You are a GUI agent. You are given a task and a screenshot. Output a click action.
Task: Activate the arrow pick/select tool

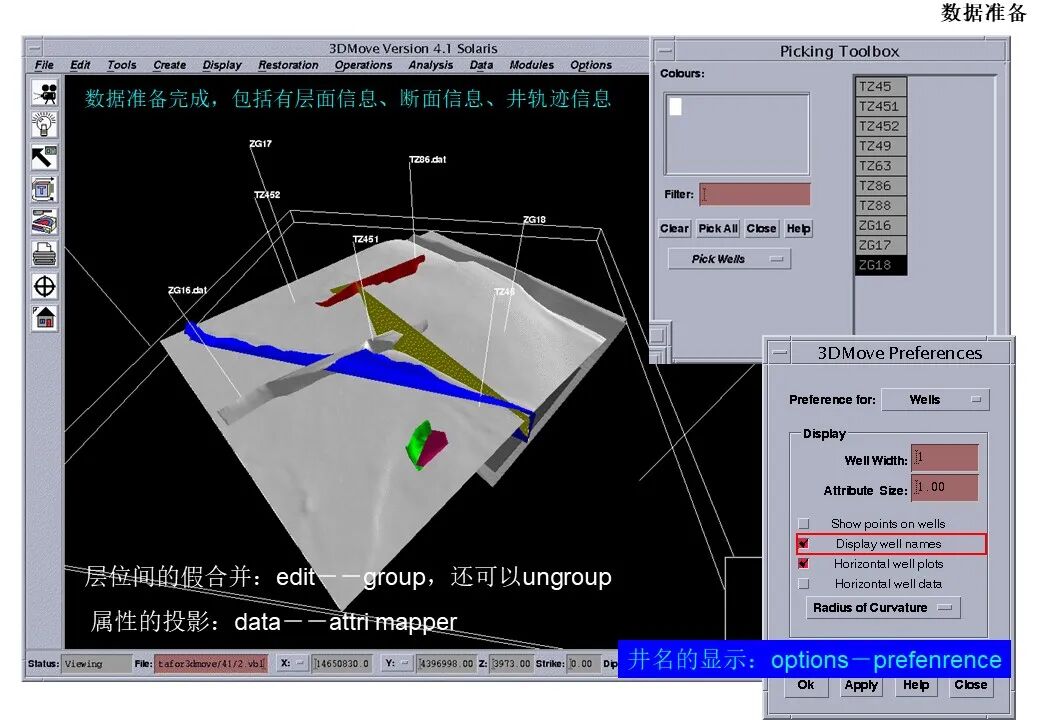44,157
